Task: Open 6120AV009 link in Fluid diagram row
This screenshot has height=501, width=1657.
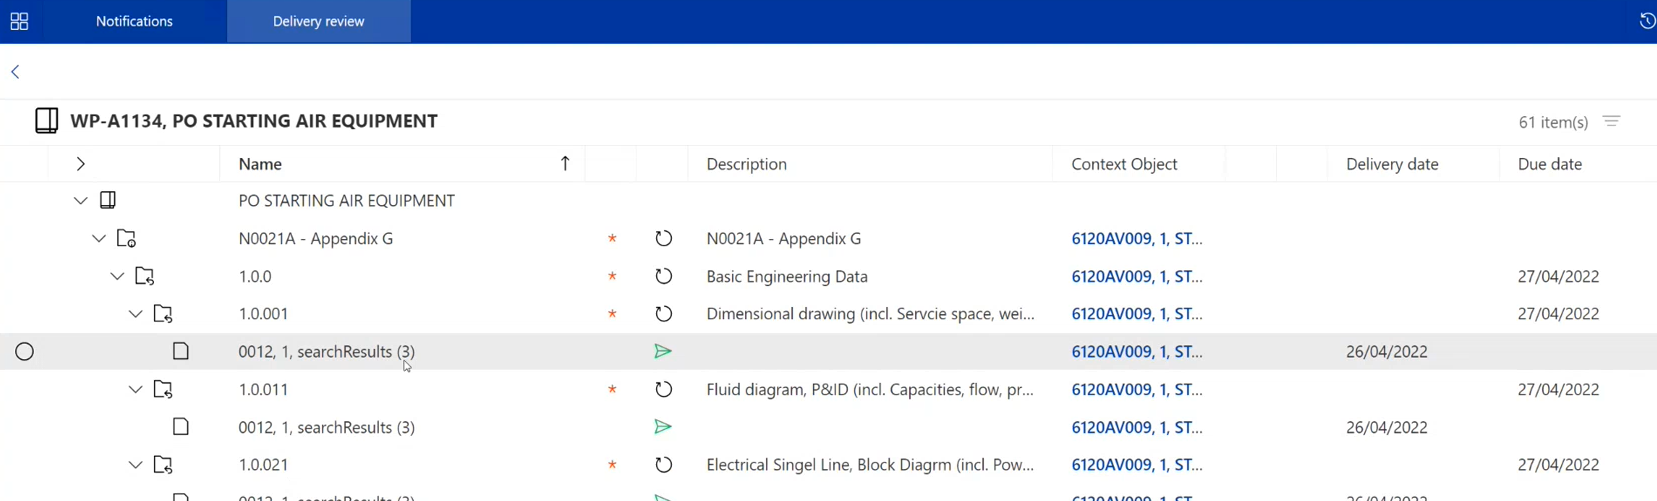Action: [x=1136, y=390]
